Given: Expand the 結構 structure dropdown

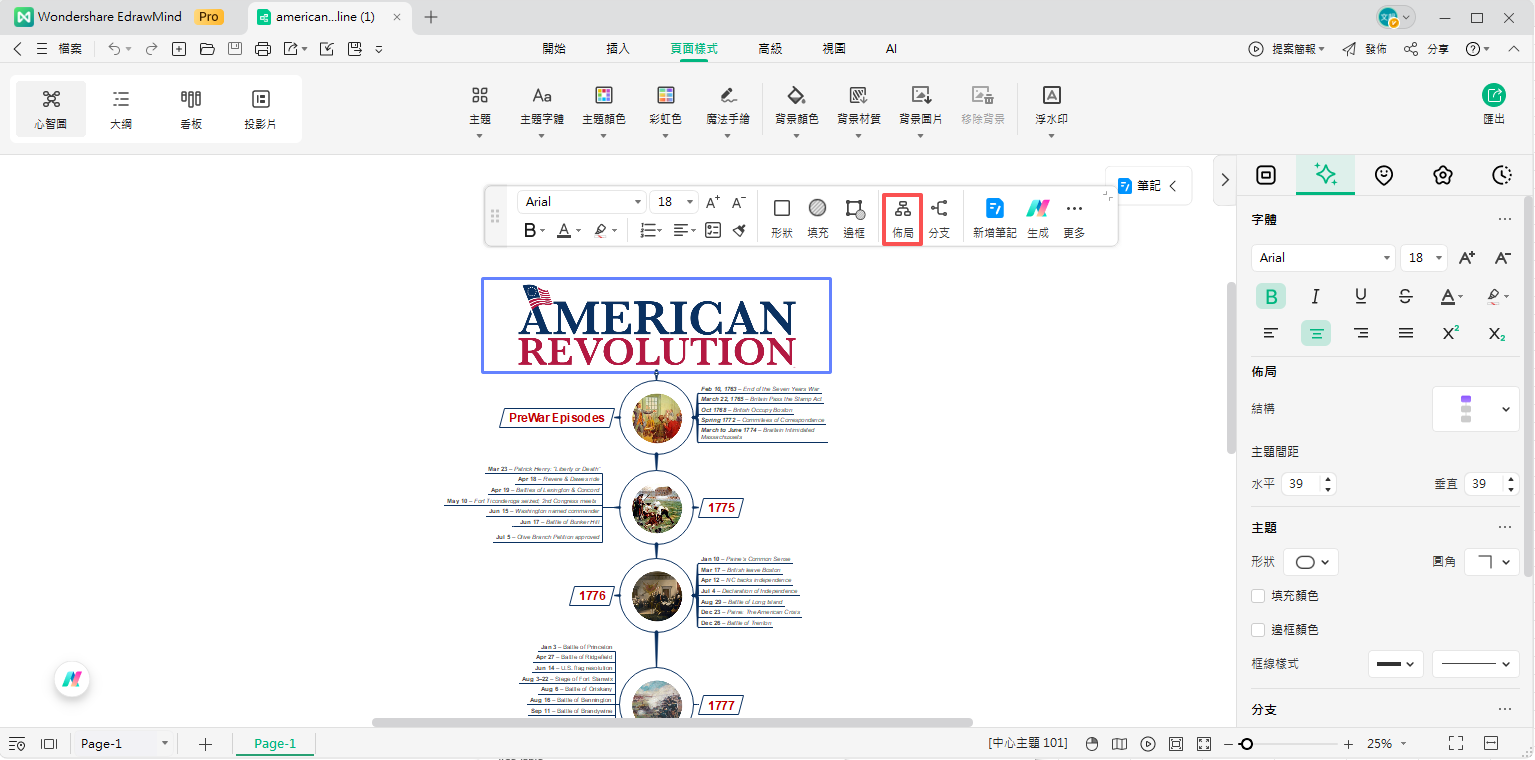Looking at the screenshot, I should 1475,409.
